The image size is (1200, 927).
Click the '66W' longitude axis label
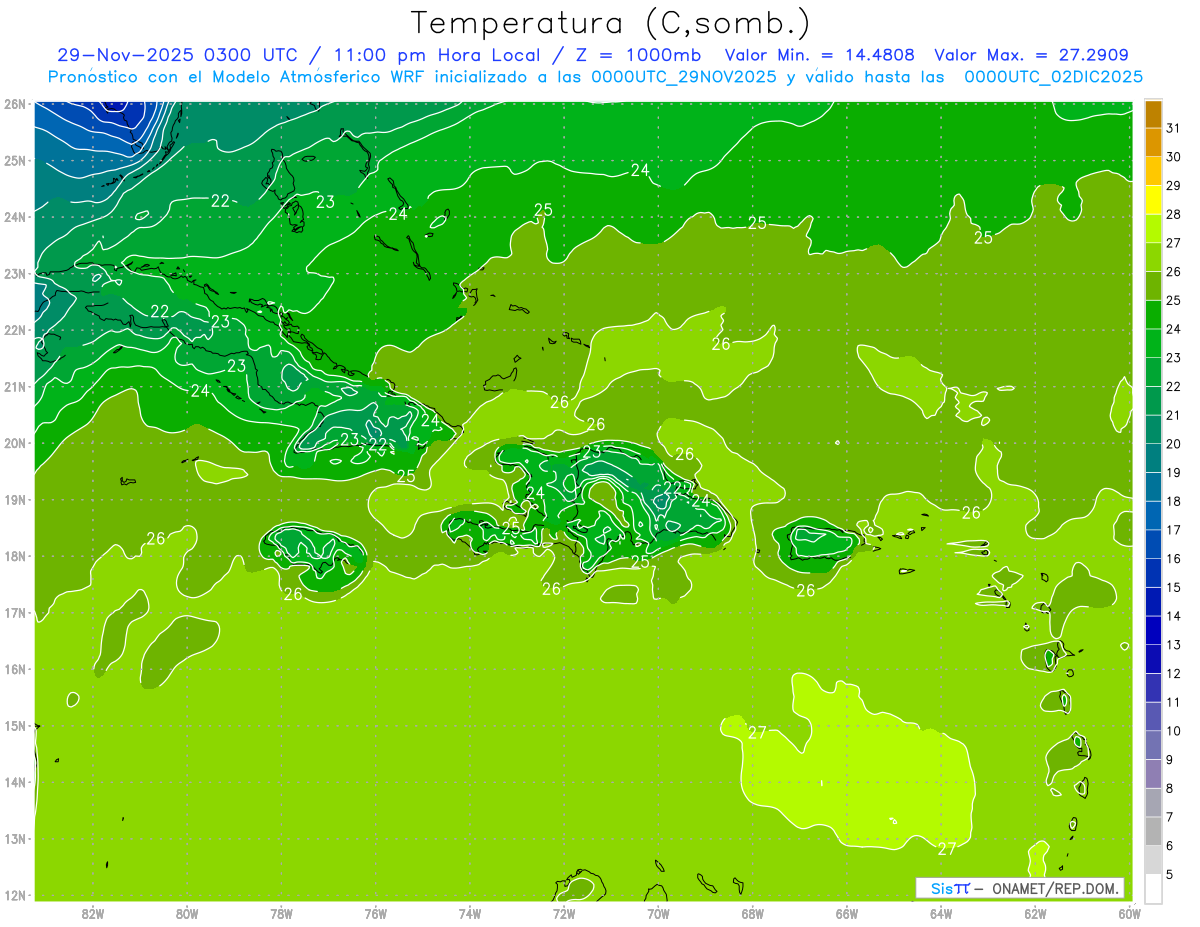click(x=847, y=913)
